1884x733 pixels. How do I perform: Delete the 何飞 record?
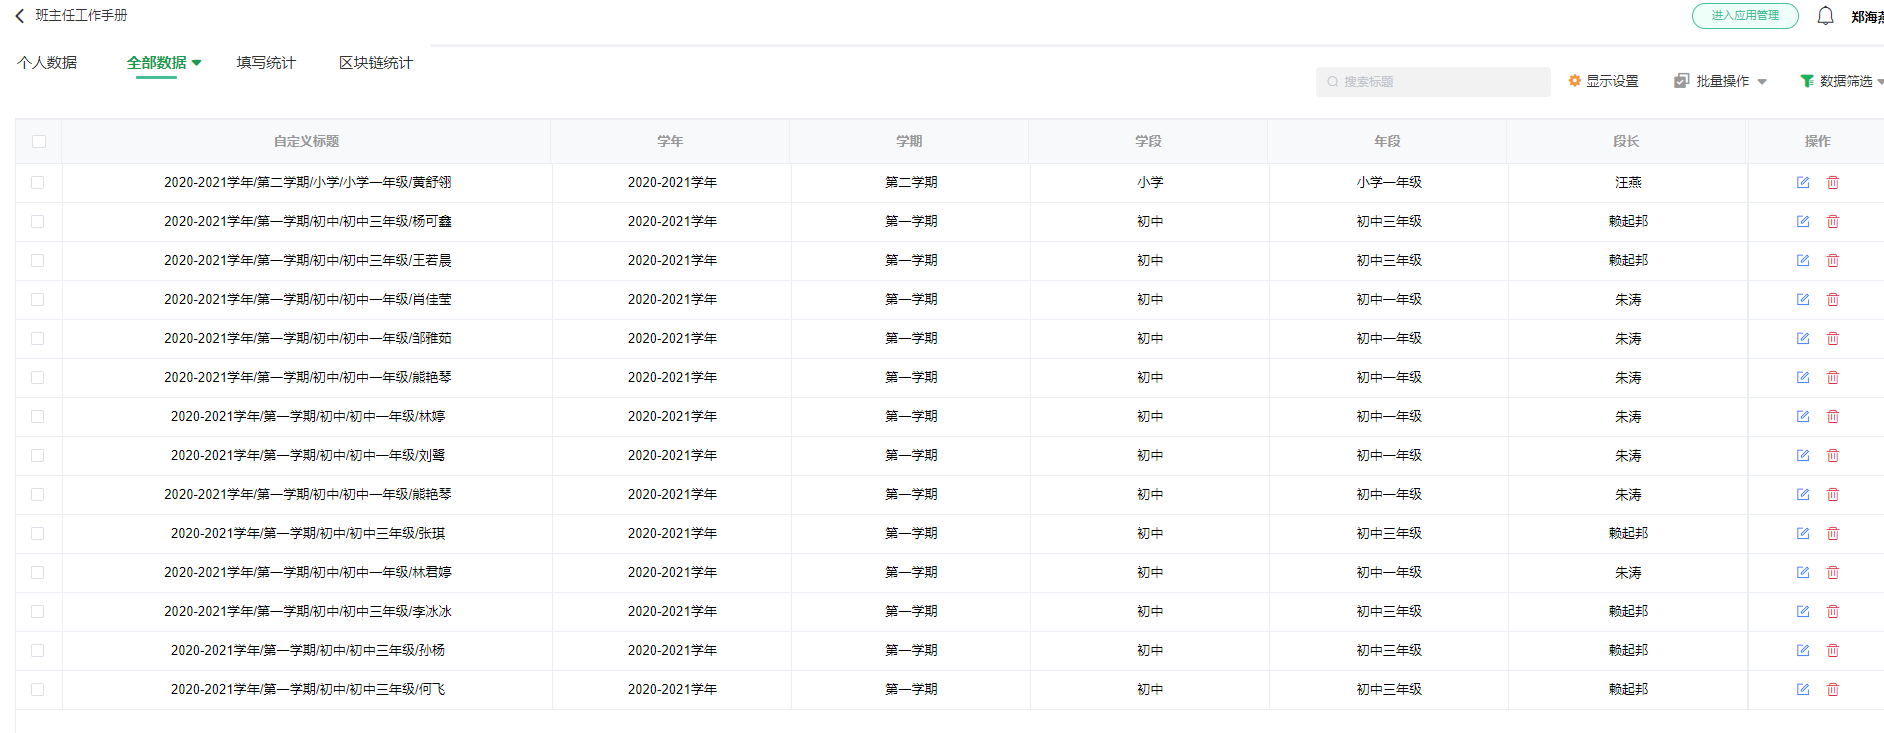tap(1833, 689)
